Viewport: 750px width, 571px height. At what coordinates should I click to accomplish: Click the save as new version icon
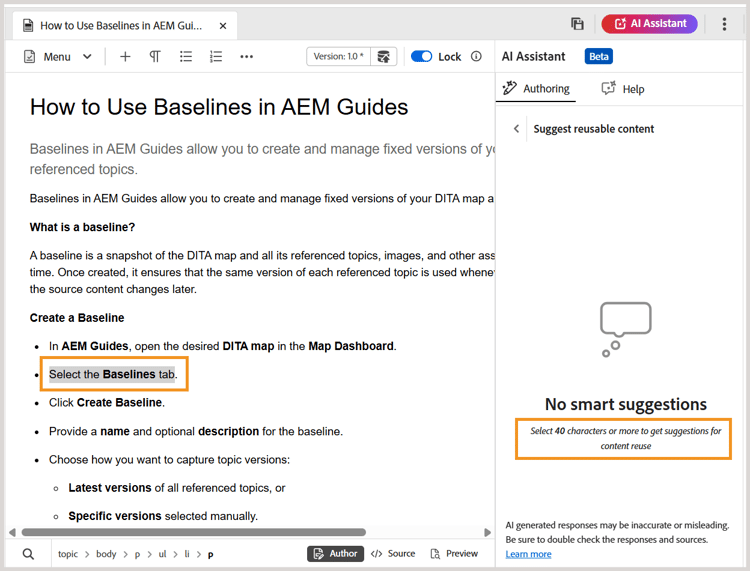click(x=383, y=56)
